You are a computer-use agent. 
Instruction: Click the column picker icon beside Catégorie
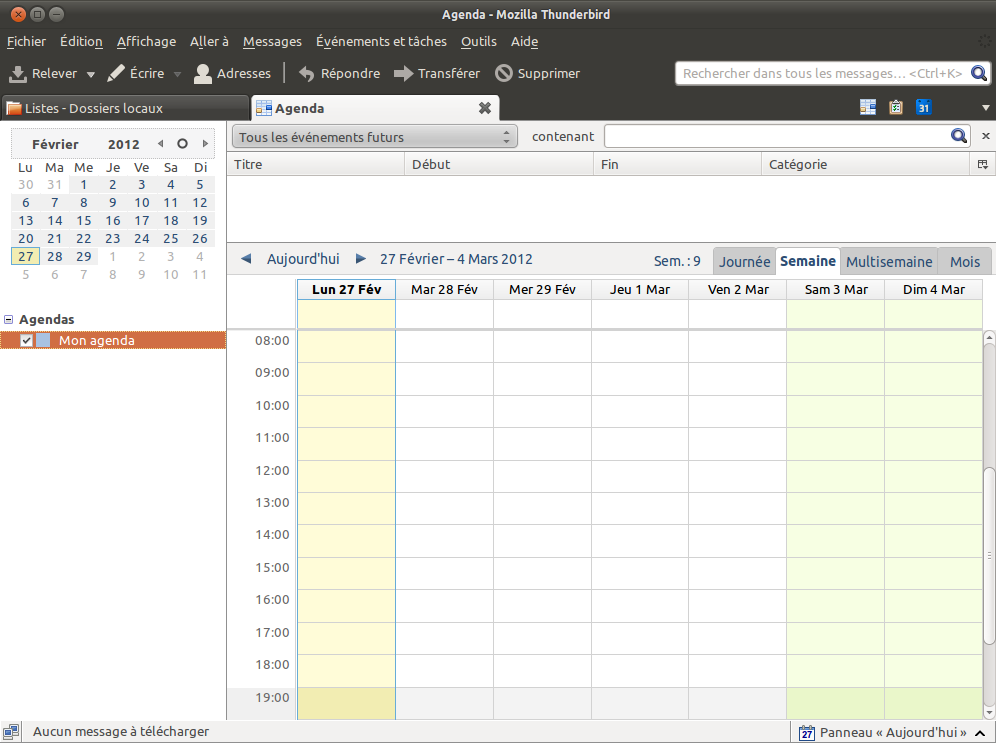982,164
